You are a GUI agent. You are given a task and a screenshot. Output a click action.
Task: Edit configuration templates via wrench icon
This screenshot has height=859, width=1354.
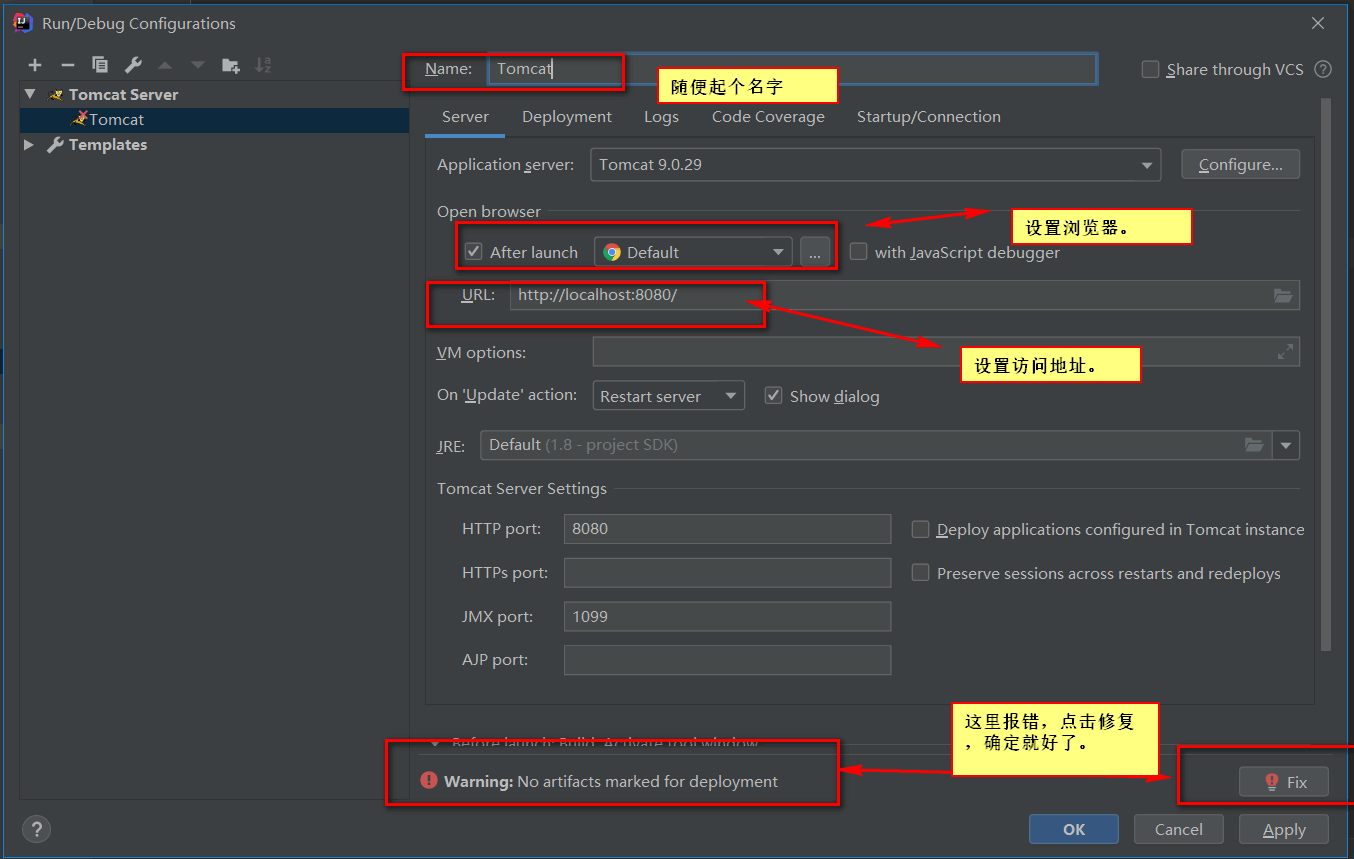tap(131, 65)
